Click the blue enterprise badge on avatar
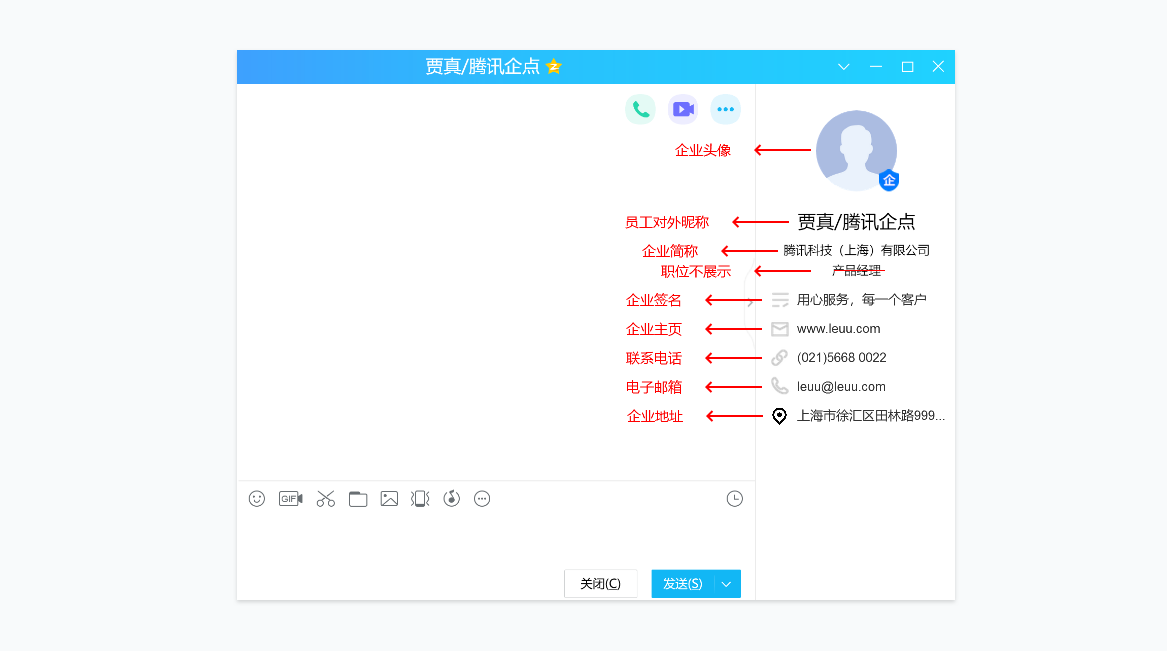Viewport: 1167px width, 651px height. 889,180
